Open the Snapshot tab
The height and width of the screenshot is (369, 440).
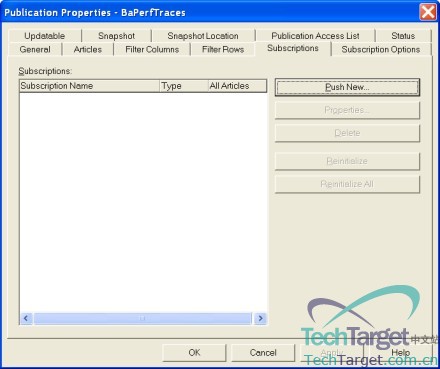(x=116, y=36)
